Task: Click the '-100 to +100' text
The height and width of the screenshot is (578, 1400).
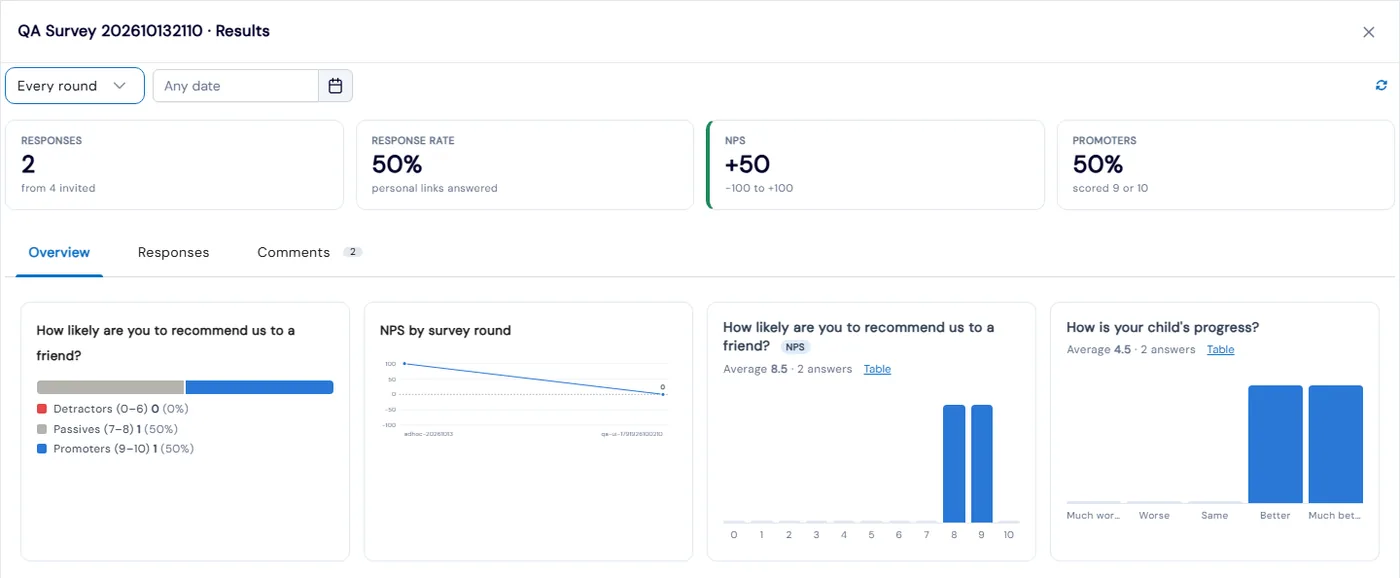Action: click(x=759, y=188)
